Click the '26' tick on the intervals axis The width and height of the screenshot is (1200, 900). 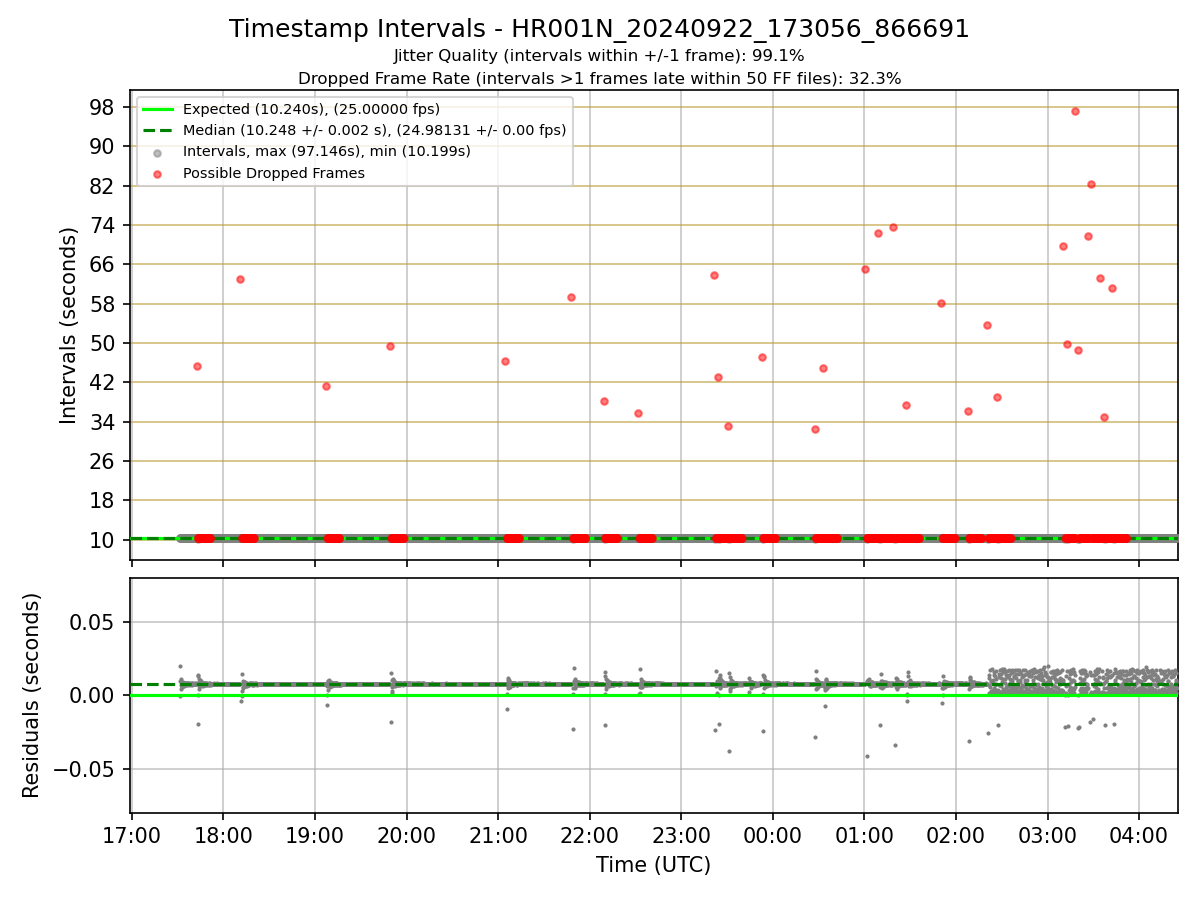103,461
